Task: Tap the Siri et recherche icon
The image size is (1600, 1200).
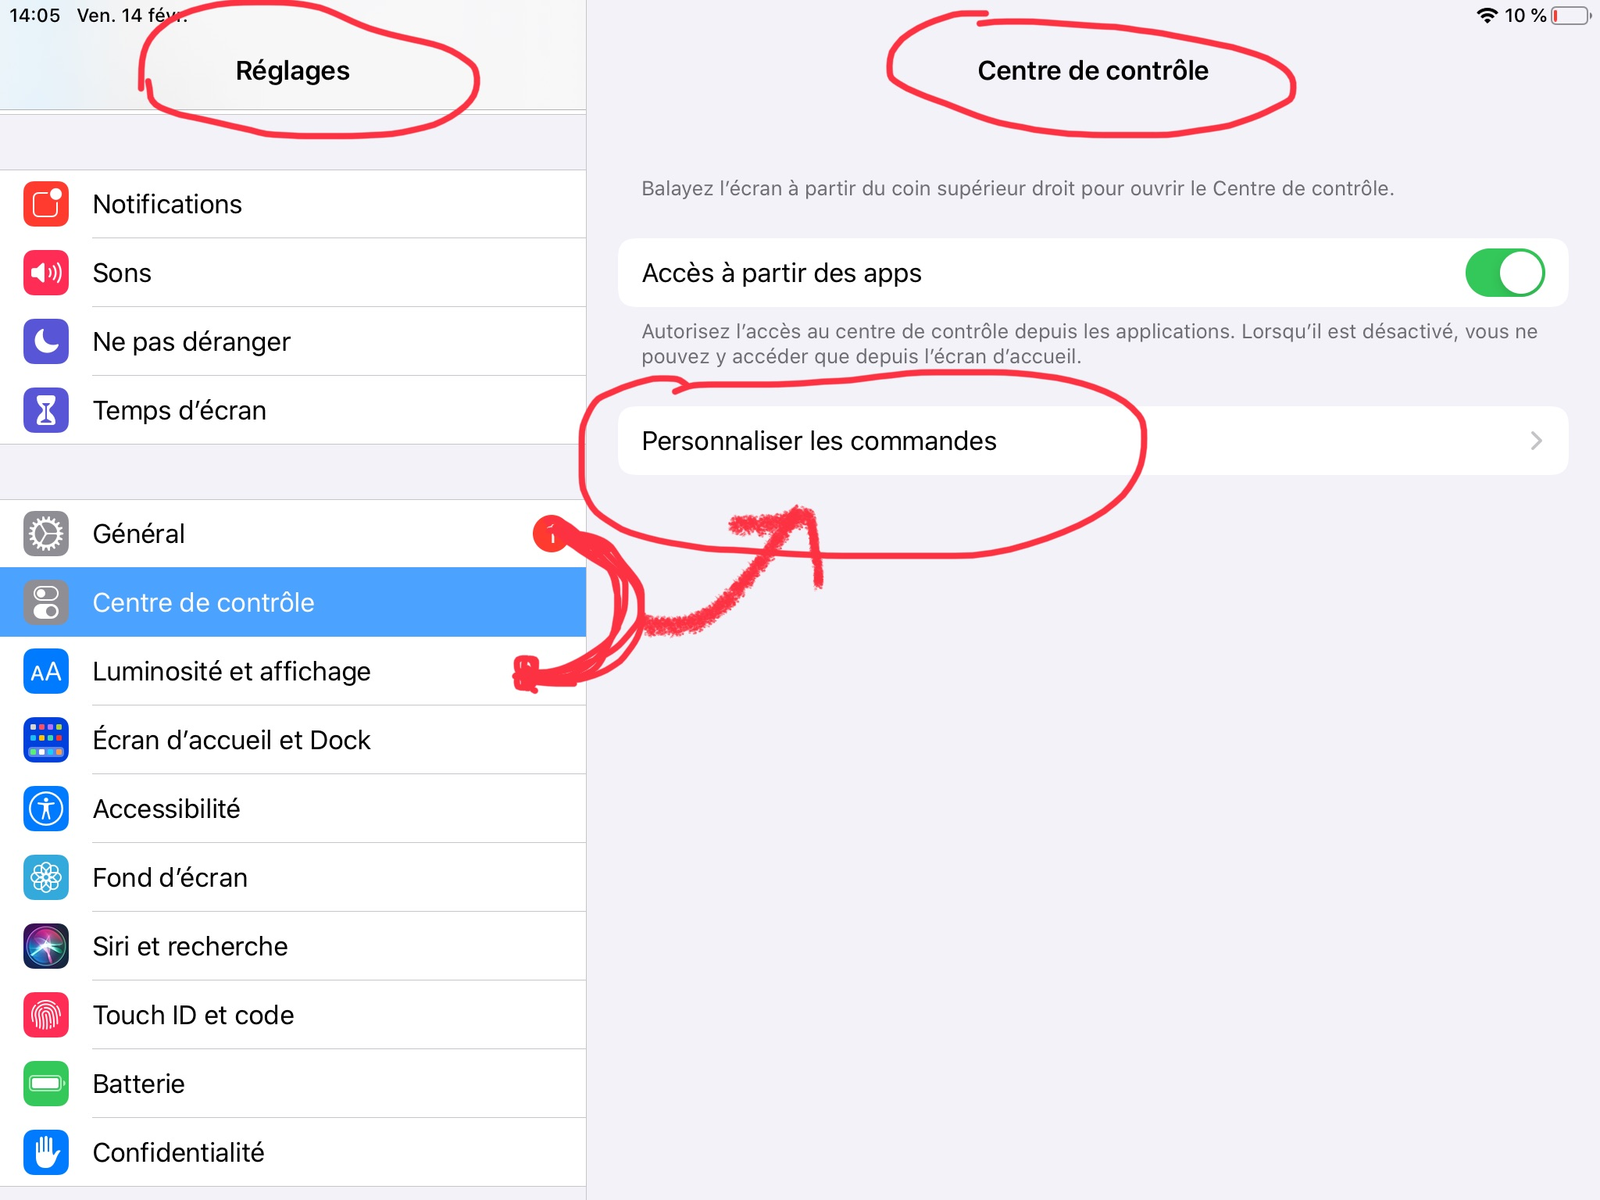Action: [x=46, y=946]
